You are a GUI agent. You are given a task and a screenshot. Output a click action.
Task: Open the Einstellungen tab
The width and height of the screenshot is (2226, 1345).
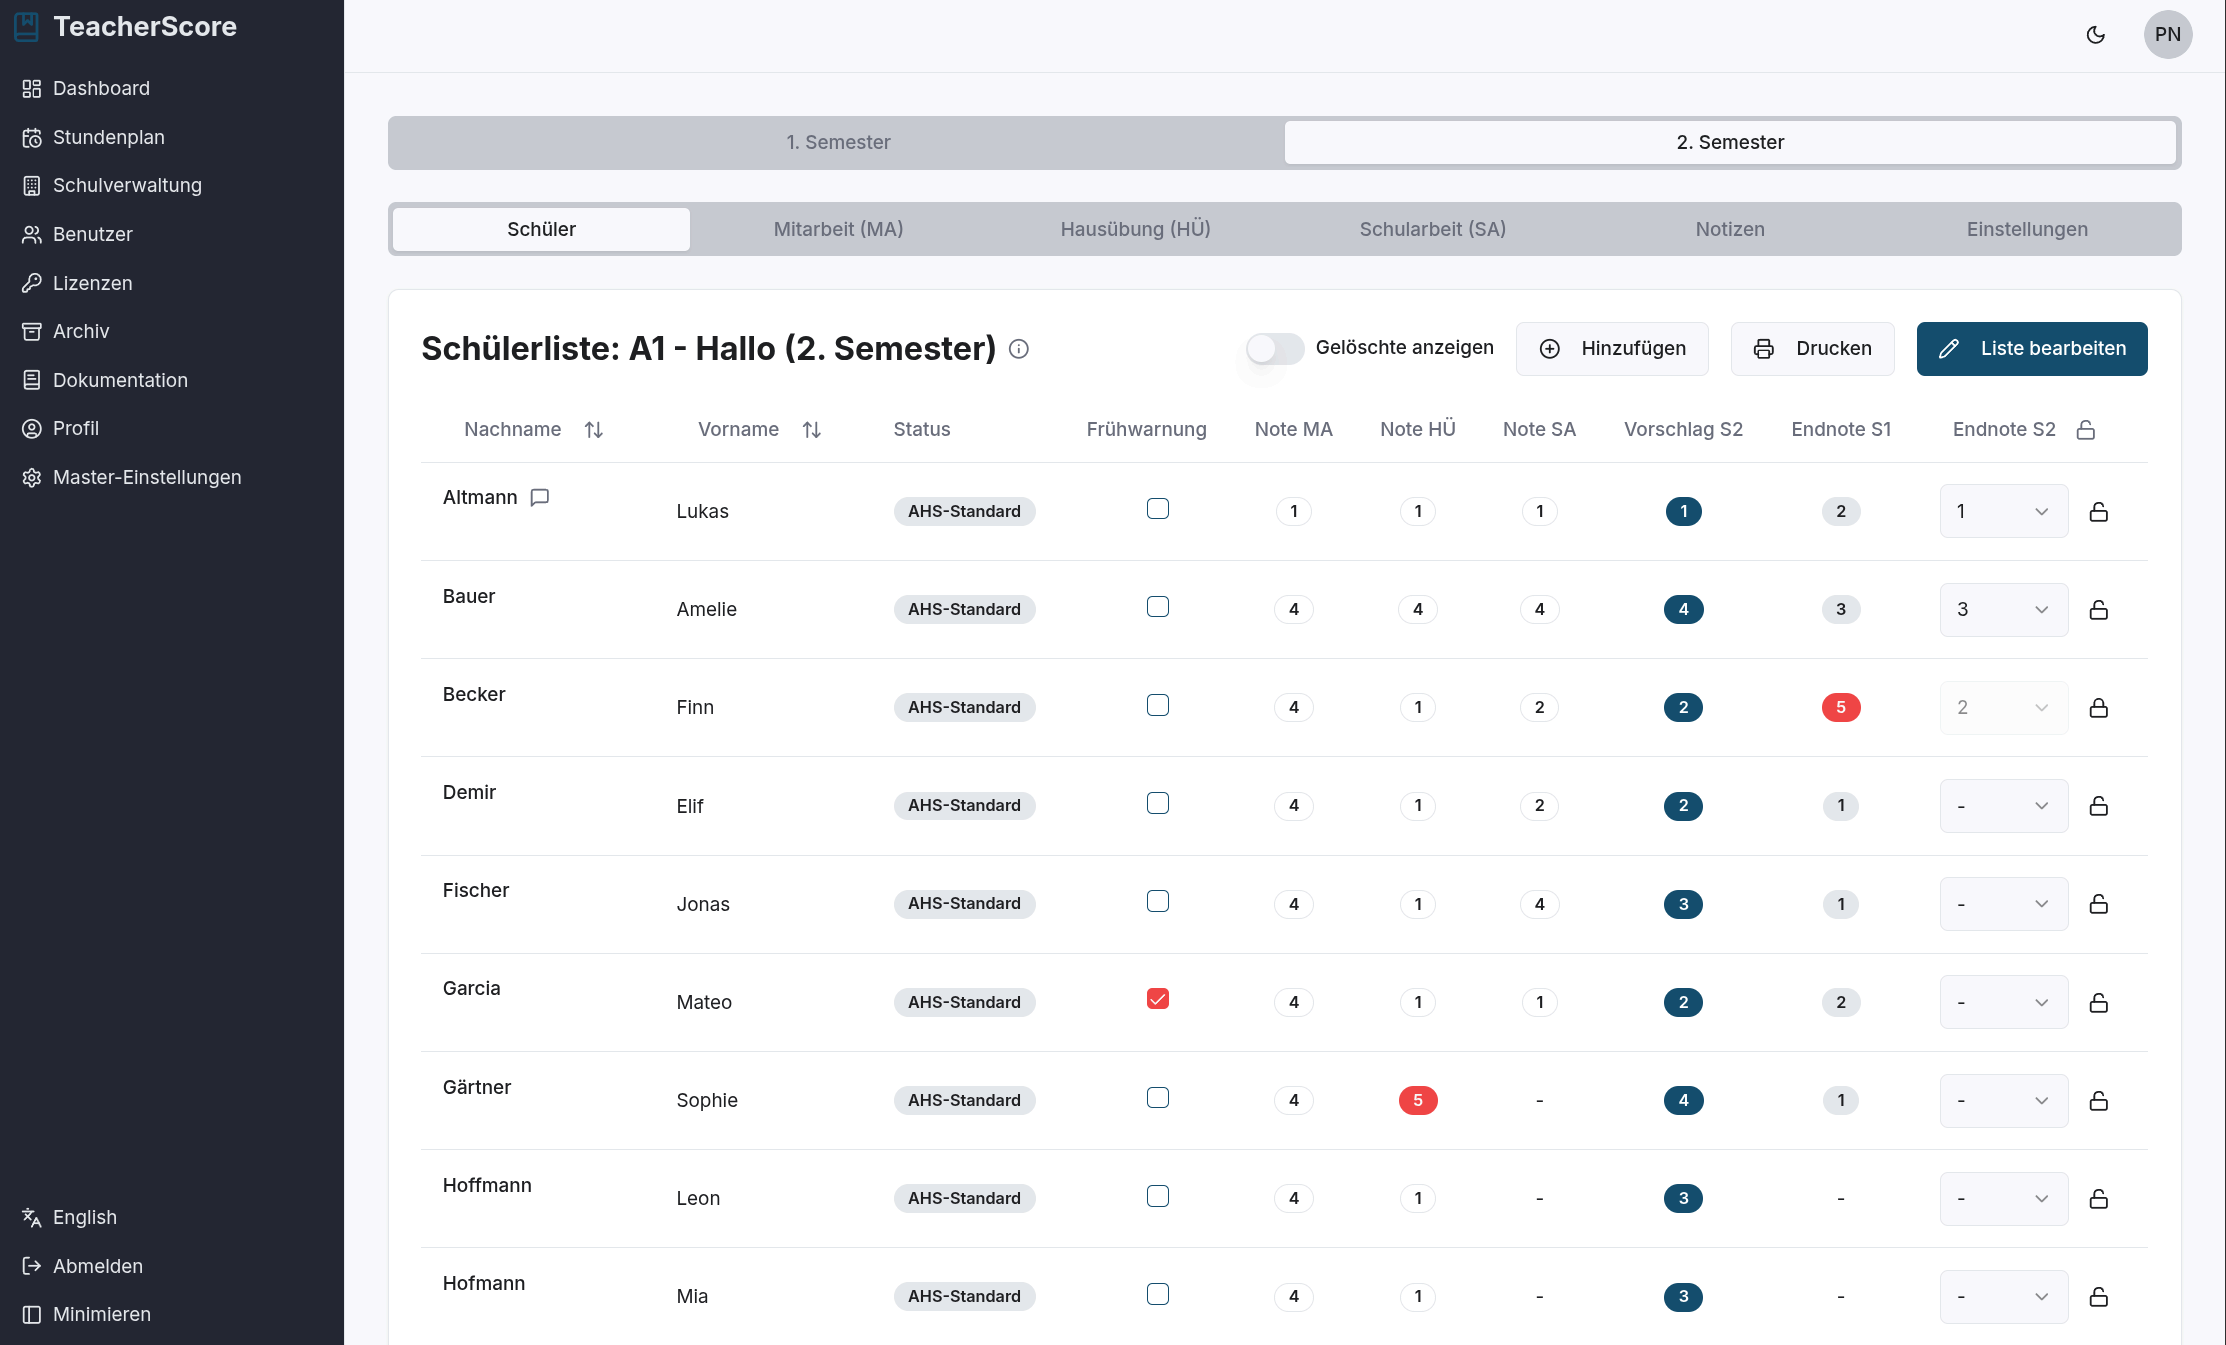click(x=2027, y=229)
